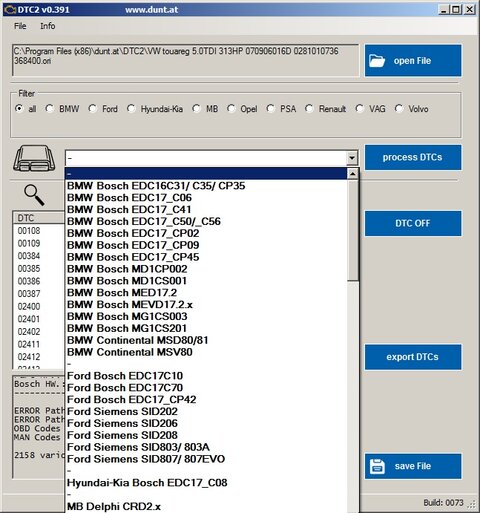Choose Ford Siemens SID208 entry
The height and width of the screenshot is (513, 480).
pyautogui.click(x=206, y=435)
